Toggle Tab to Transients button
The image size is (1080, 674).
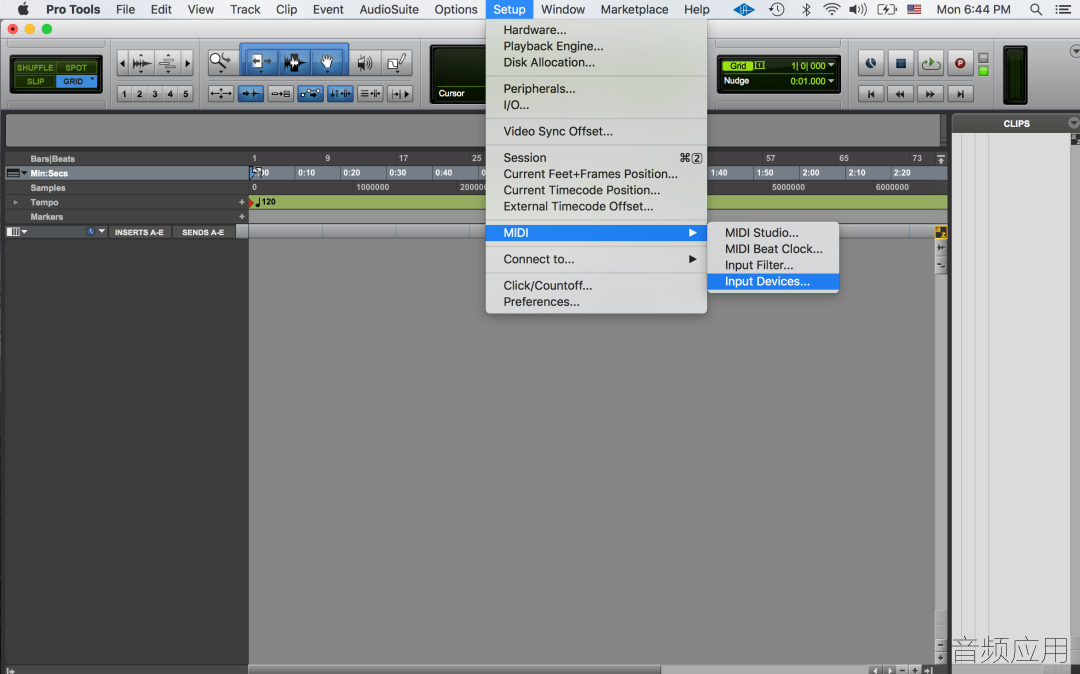pyautogui.click(x=251, y=94)
